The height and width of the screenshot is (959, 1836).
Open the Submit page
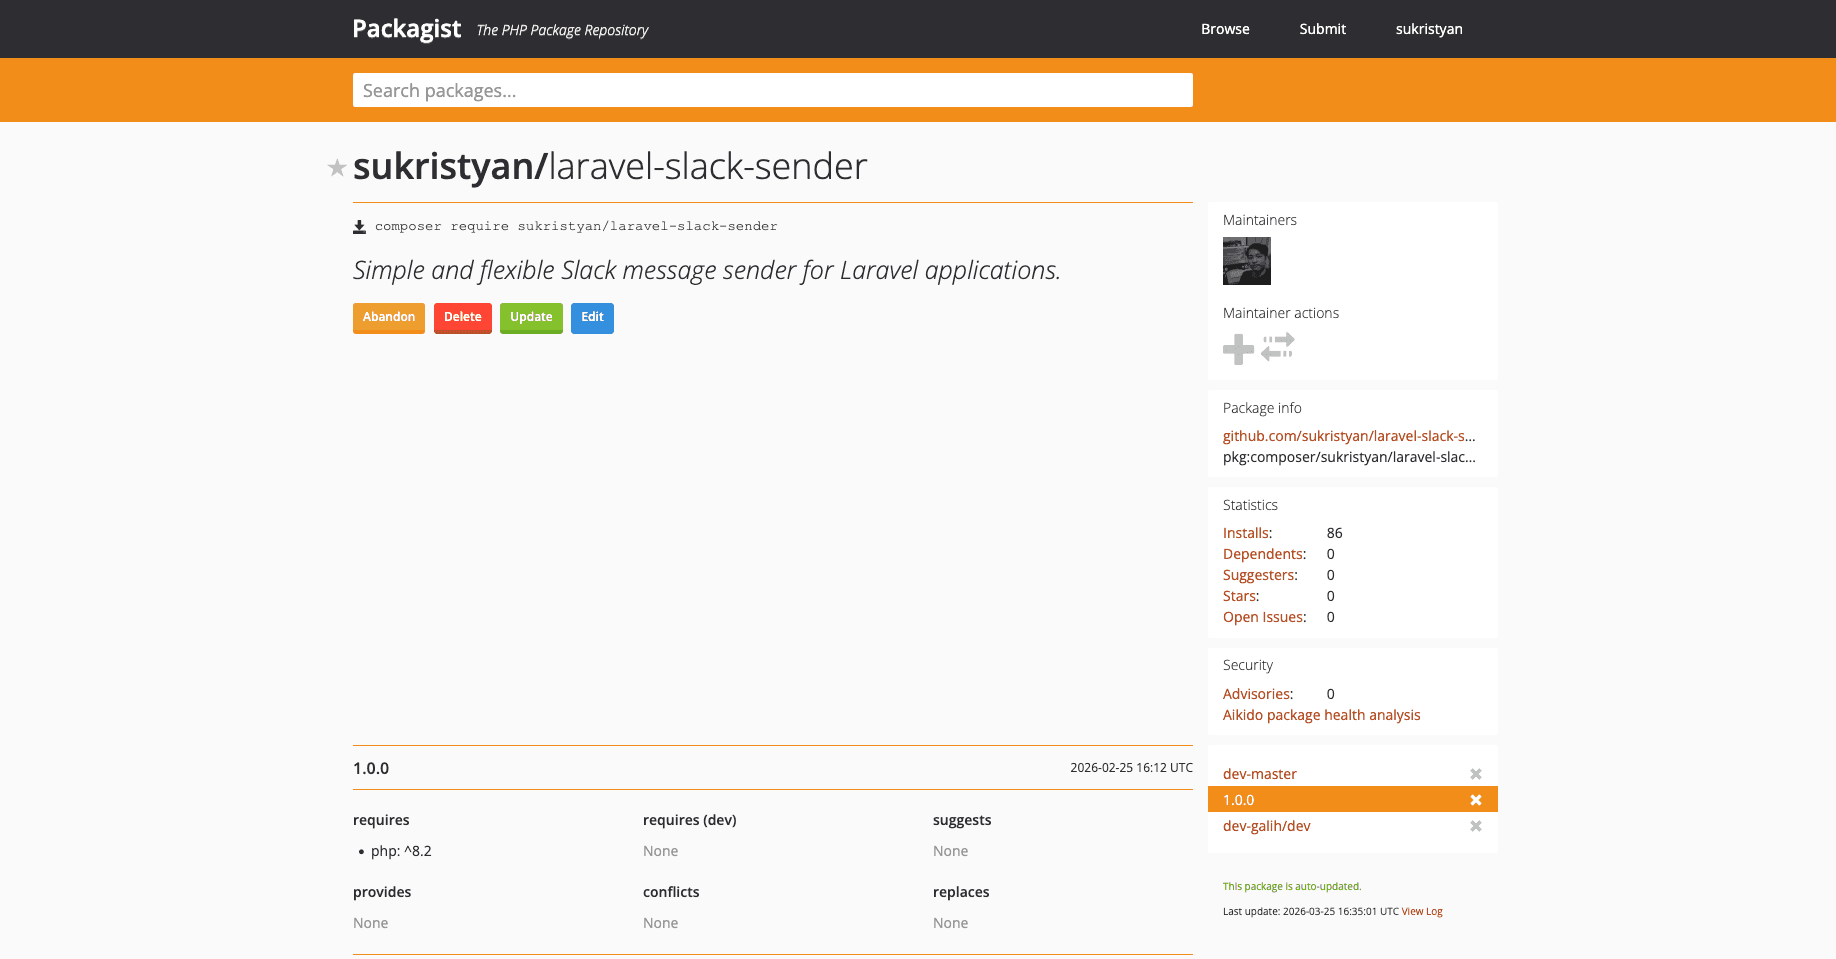point(1322,29)
